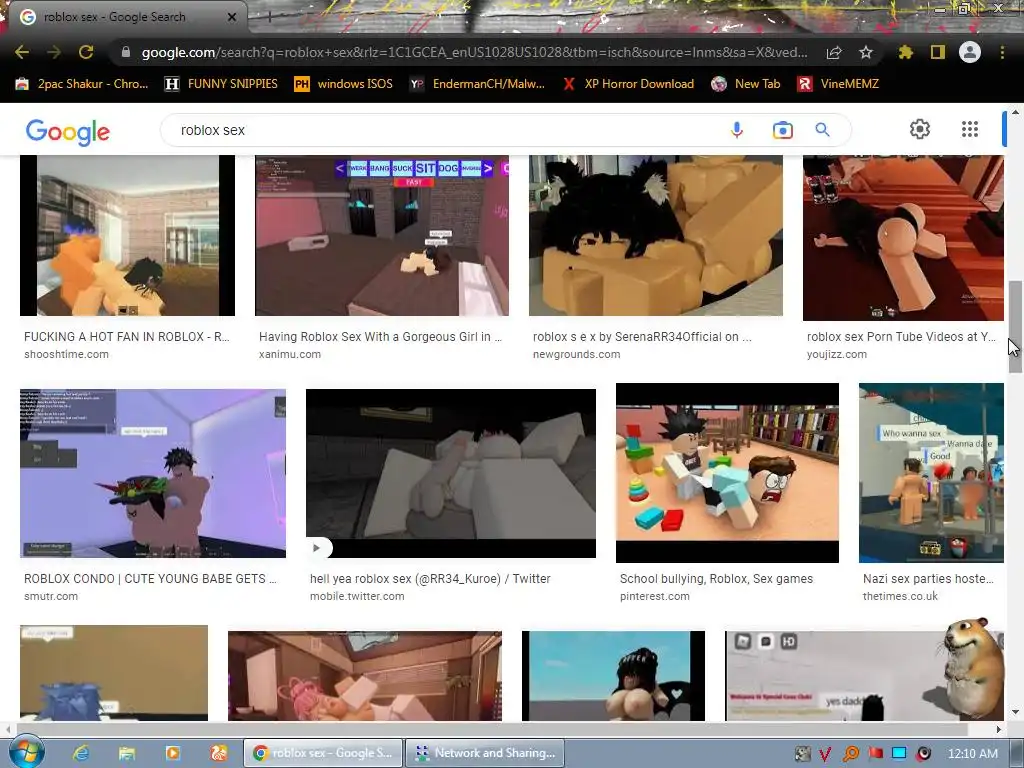The image size is (1024, 768).
Task: Share this page using share icon
Action: coord(834,52)
